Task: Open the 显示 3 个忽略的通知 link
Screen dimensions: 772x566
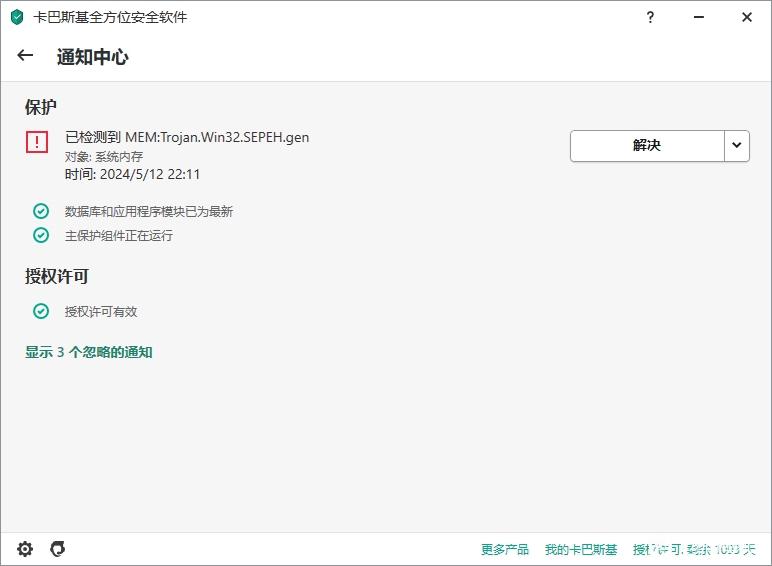Action: pyautogui.click(x=89, y=352)
